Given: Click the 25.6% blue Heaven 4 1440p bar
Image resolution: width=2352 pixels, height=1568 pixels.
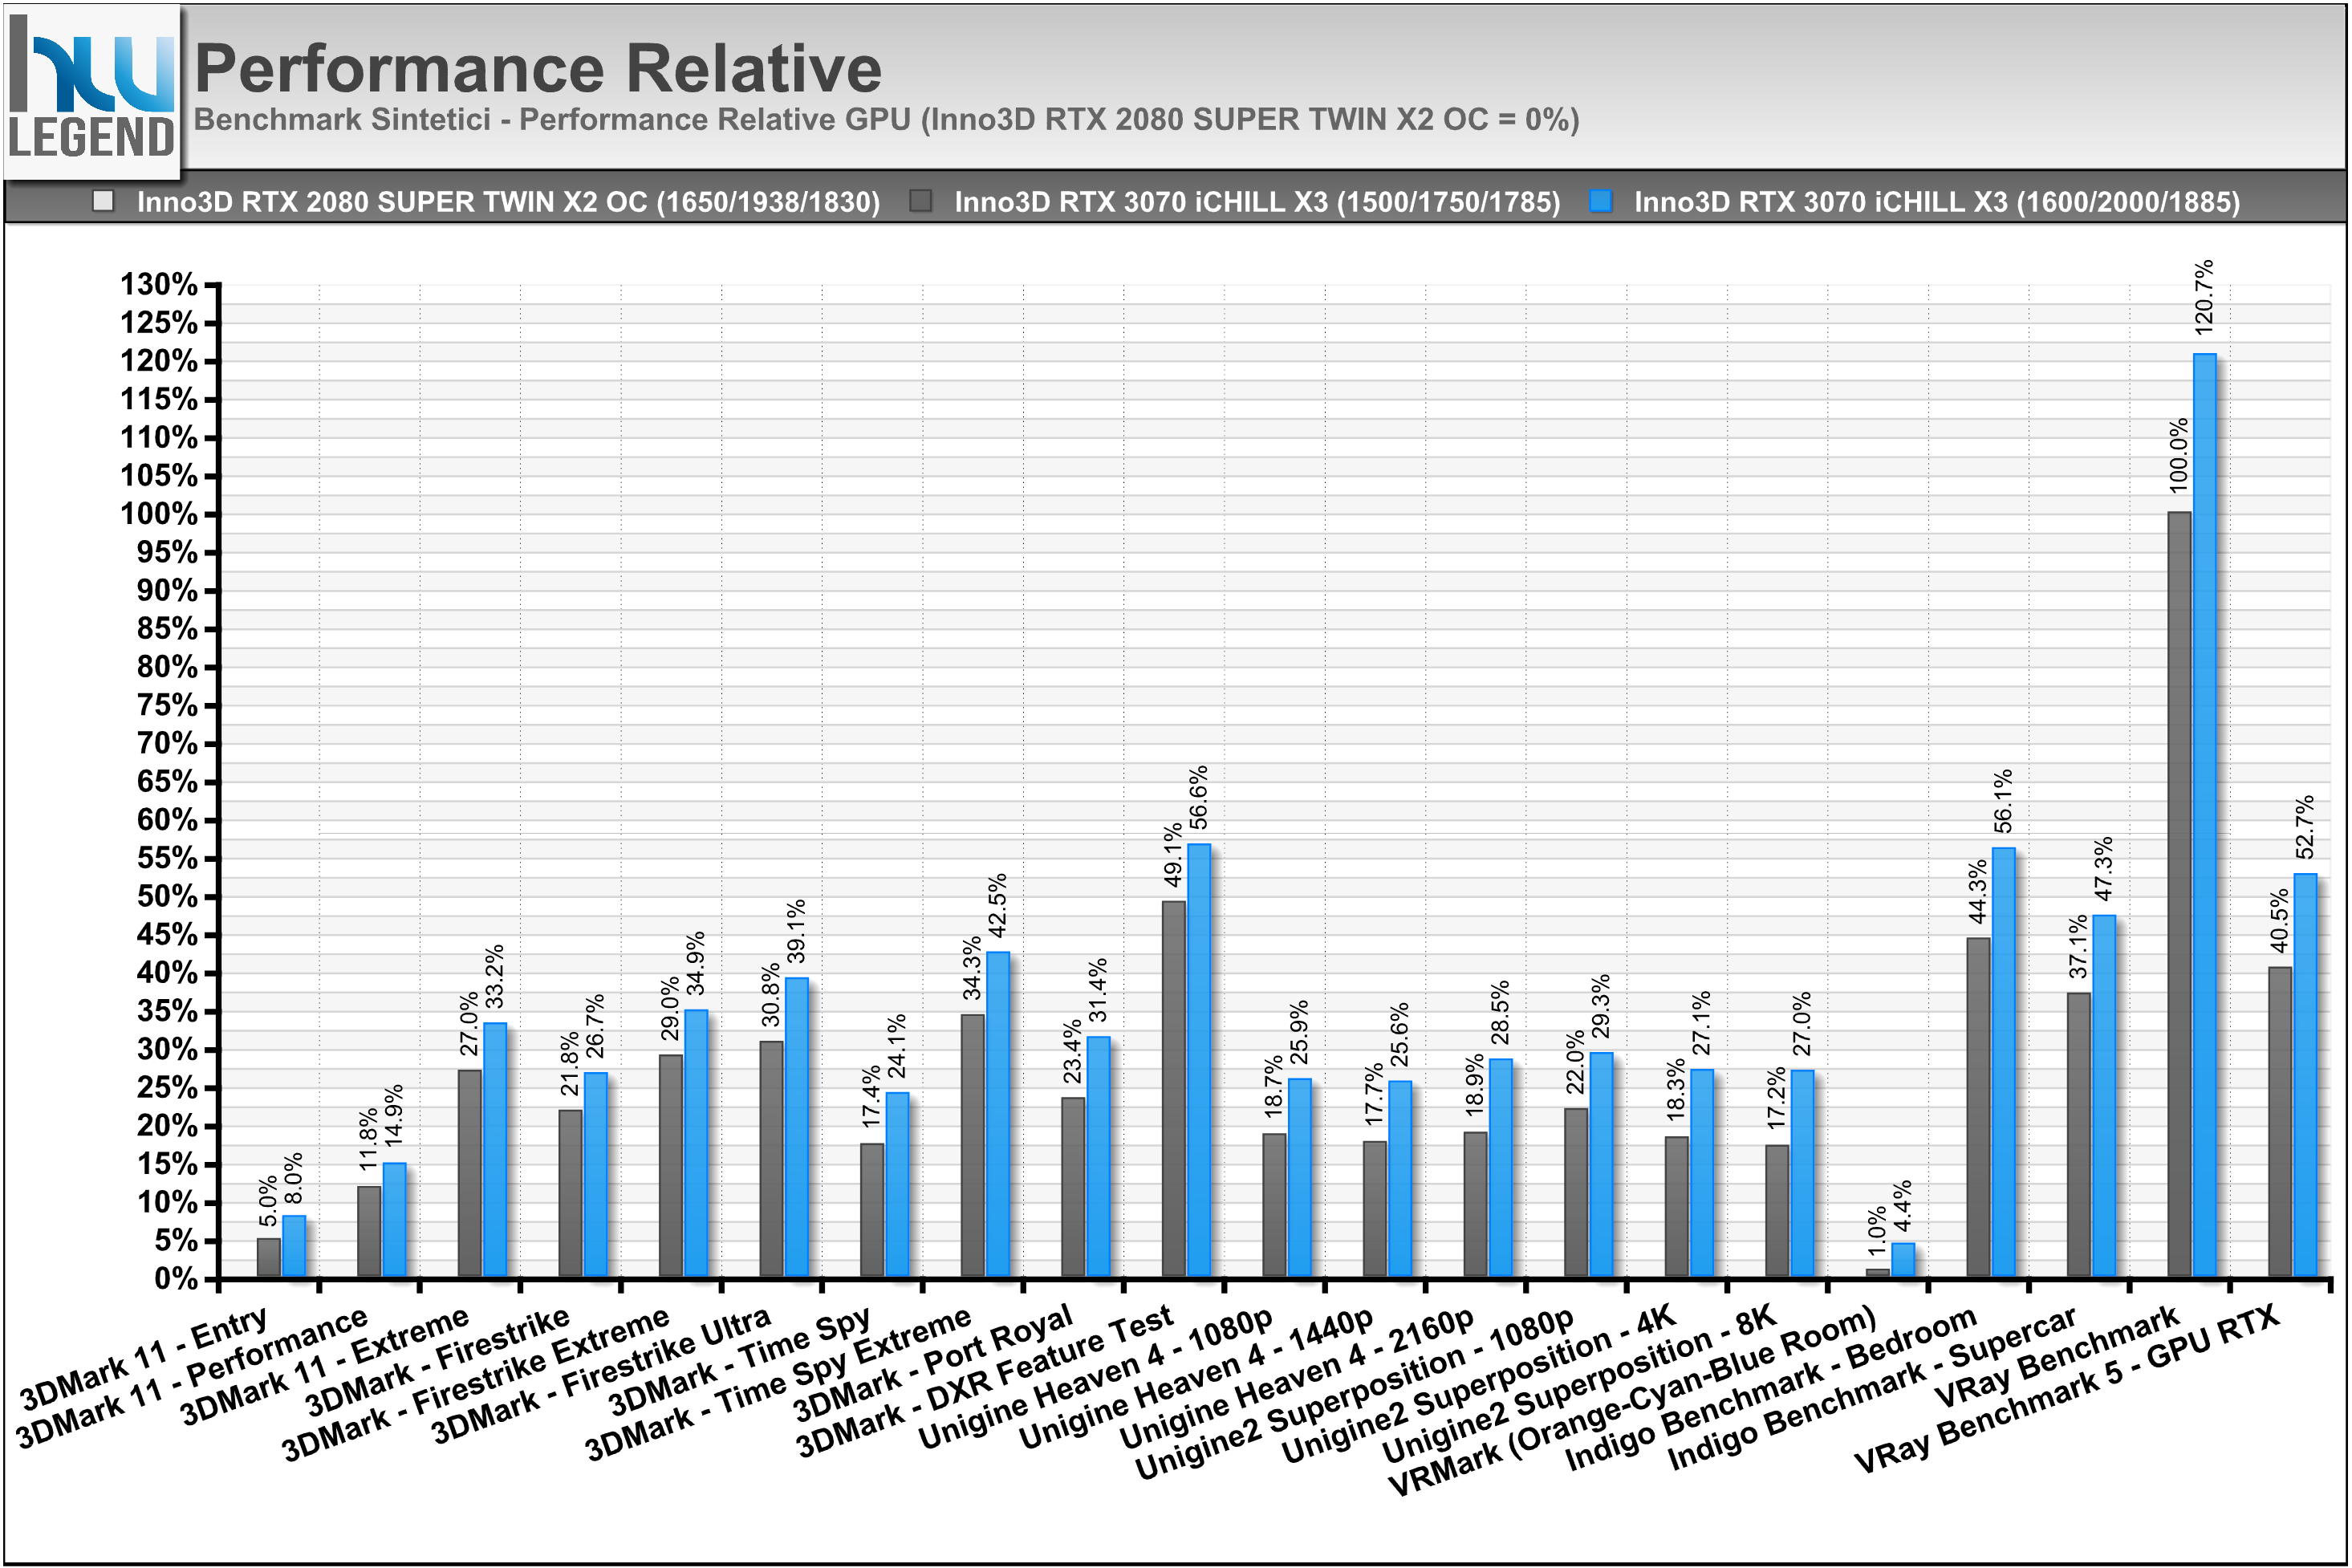Looking at the screenshot, I should [1401, 1180].
